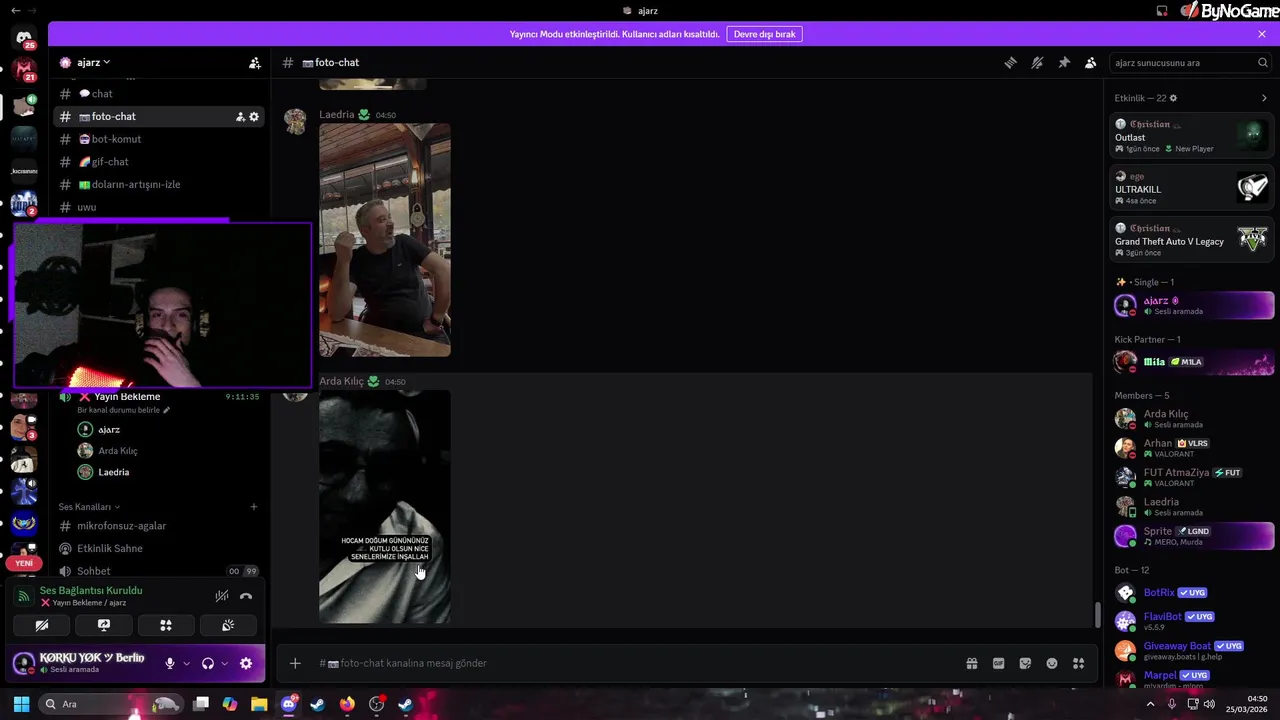The width and height of the screenshot is (1280, 720).
Task: Open user settings gear
Action: pyautogui.click(x=246, y=663)
